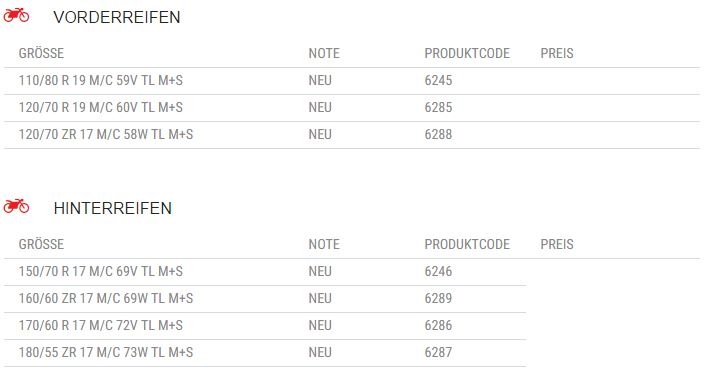Click product code 6287
The width and height of the screenshot is (711, 376).
click(x=438, y=352)
